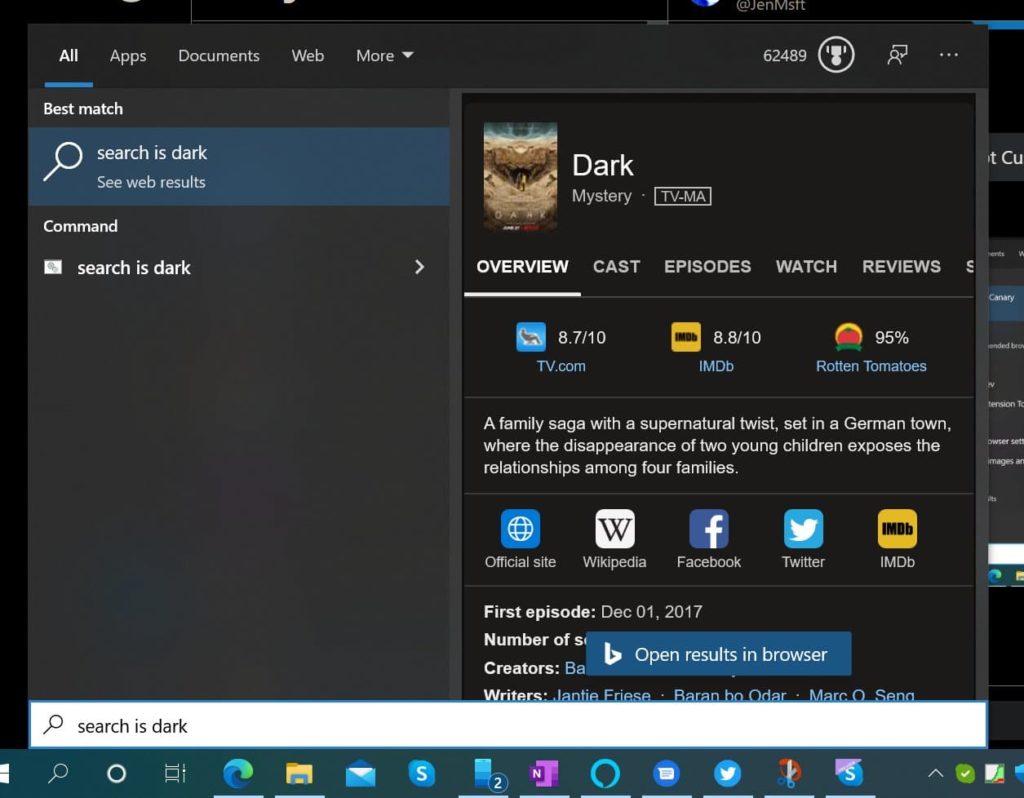The width and height of the screenshot is (1024, 798).
Task: Select the WATCH tab
Action: click(x=807, y=266)
